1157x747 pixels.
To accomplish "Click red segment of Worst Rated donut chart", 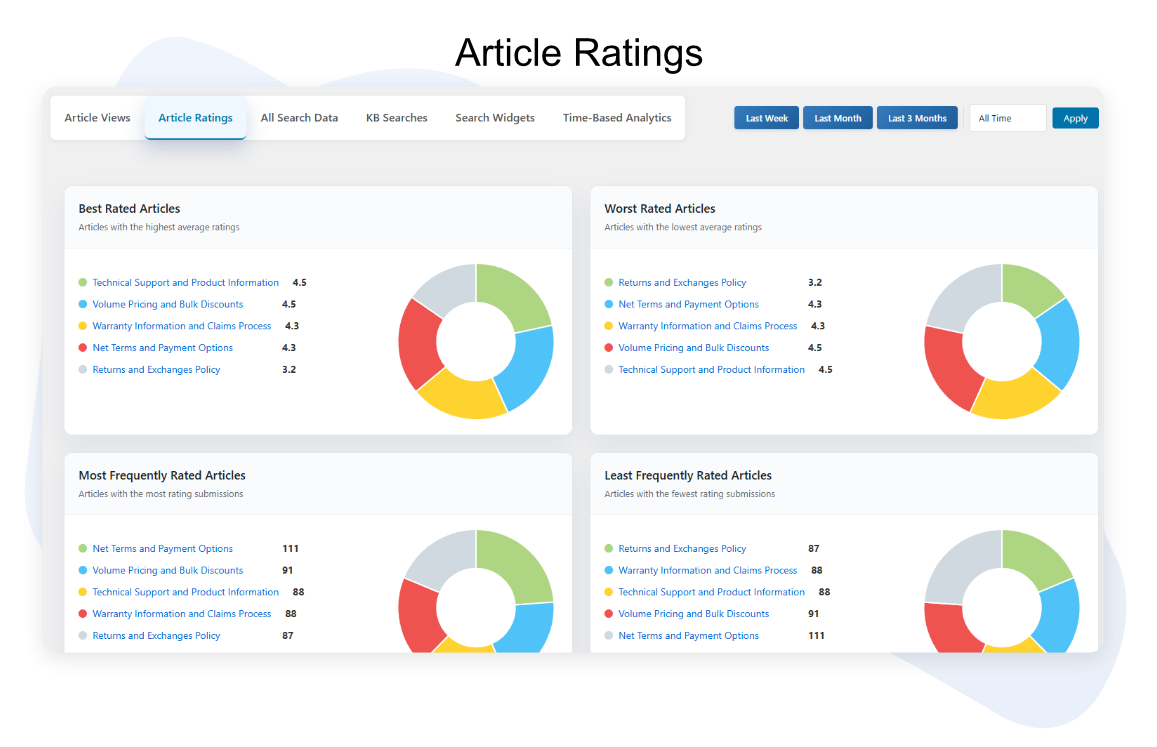I will click(946, 363).
